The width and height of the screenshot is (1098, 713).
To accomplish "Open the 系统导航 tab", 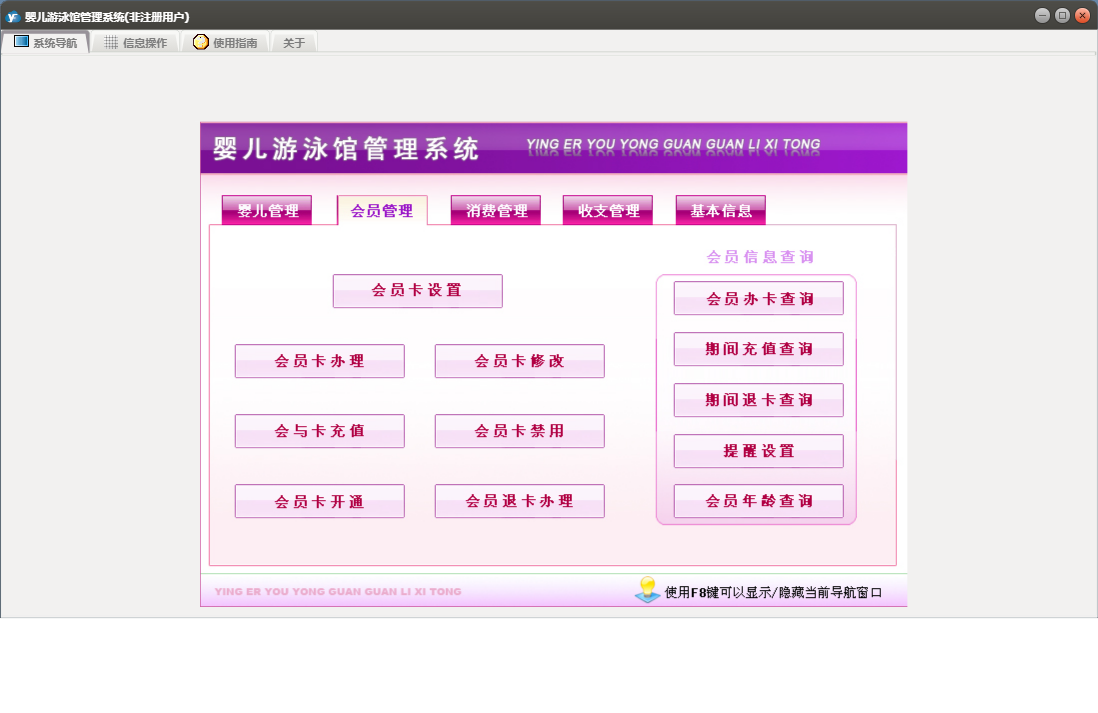I will (46, 43).
